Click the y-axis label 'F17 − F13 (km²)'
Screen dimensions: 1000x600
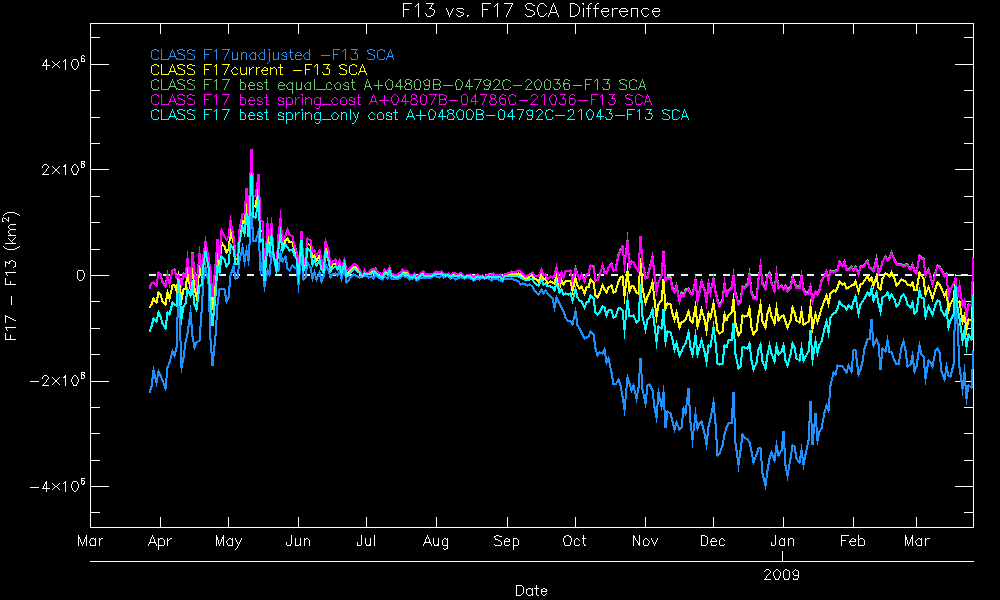(x=13, y=276)
